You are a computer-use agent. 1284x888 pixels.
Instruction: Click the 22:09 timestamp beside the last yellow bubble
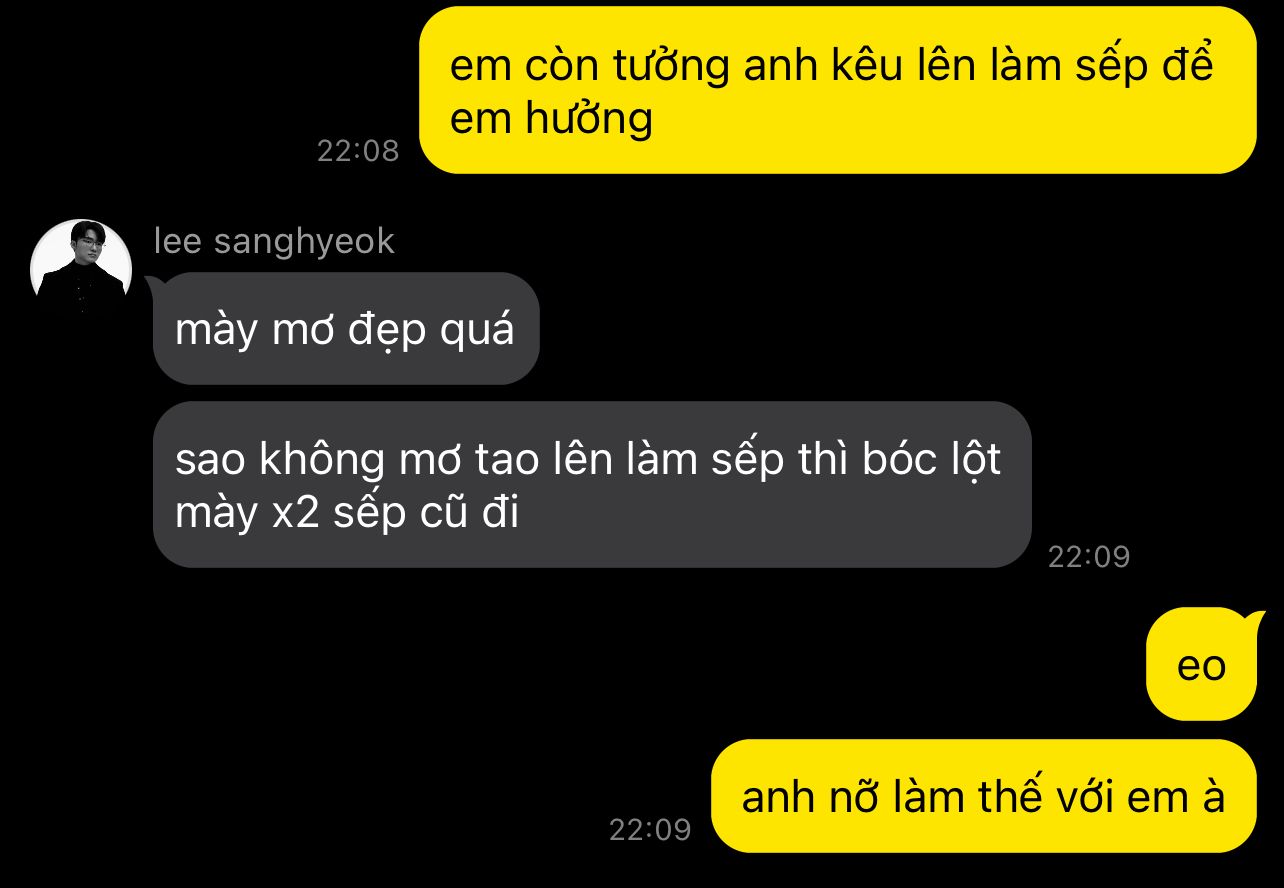(650, 830)
